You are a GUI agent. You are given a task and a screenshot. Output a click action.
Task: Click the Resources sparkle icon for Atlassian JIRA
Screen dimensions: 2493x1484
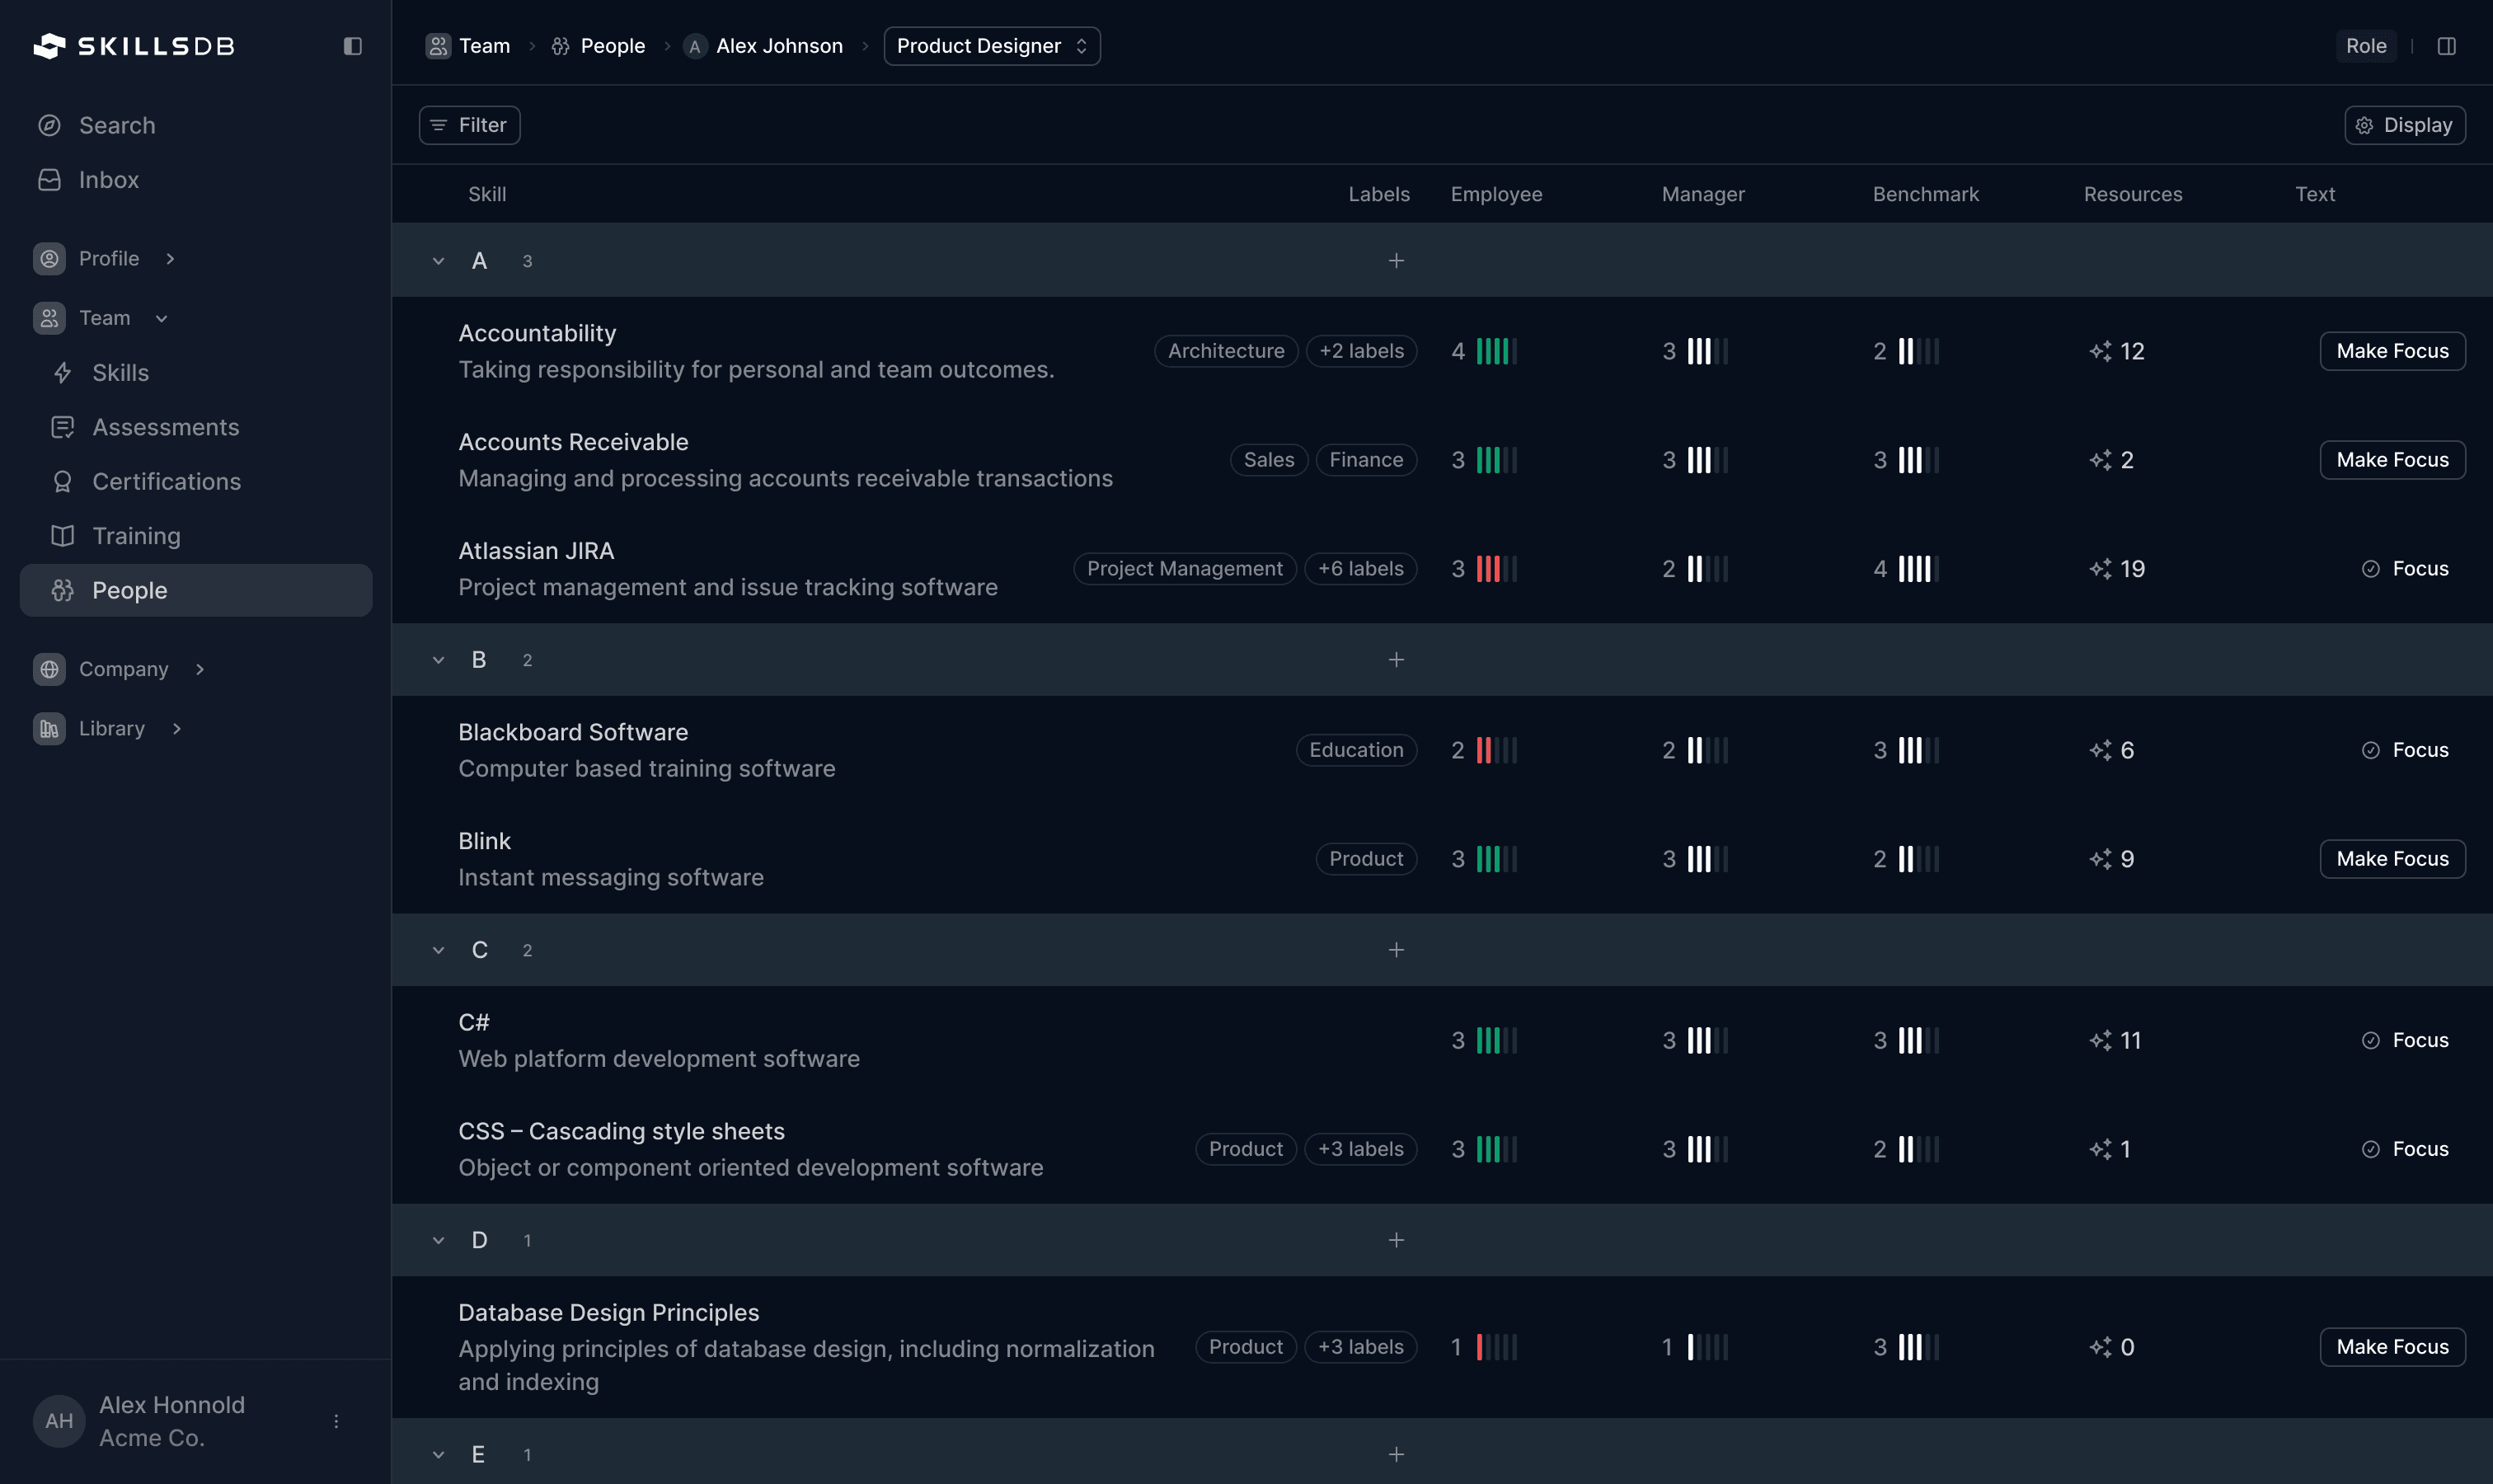2100,568
